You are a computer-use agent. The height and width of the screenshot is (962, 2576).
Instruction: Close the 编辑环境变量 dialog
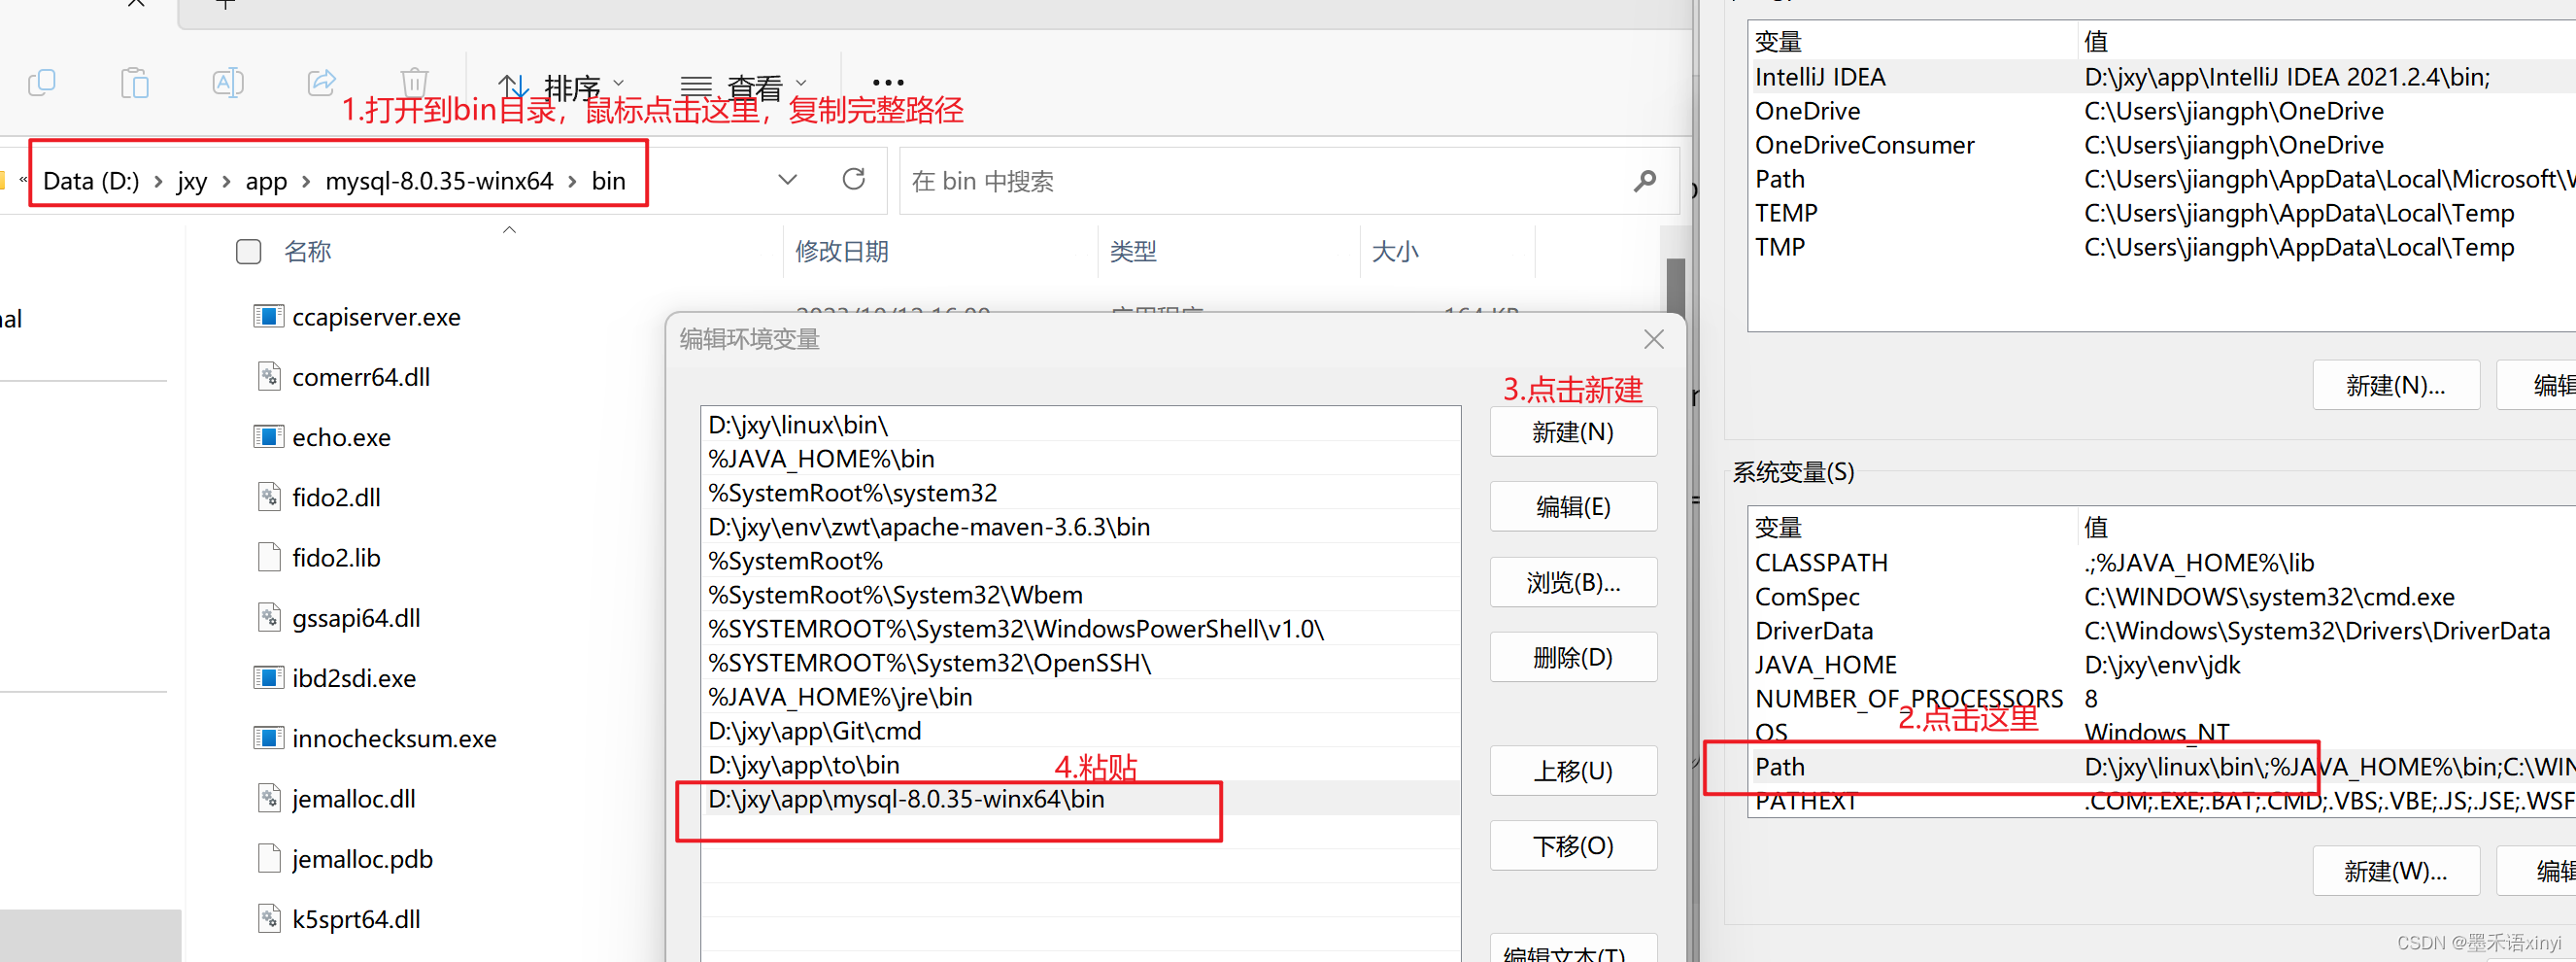(x=1654, y=340)
